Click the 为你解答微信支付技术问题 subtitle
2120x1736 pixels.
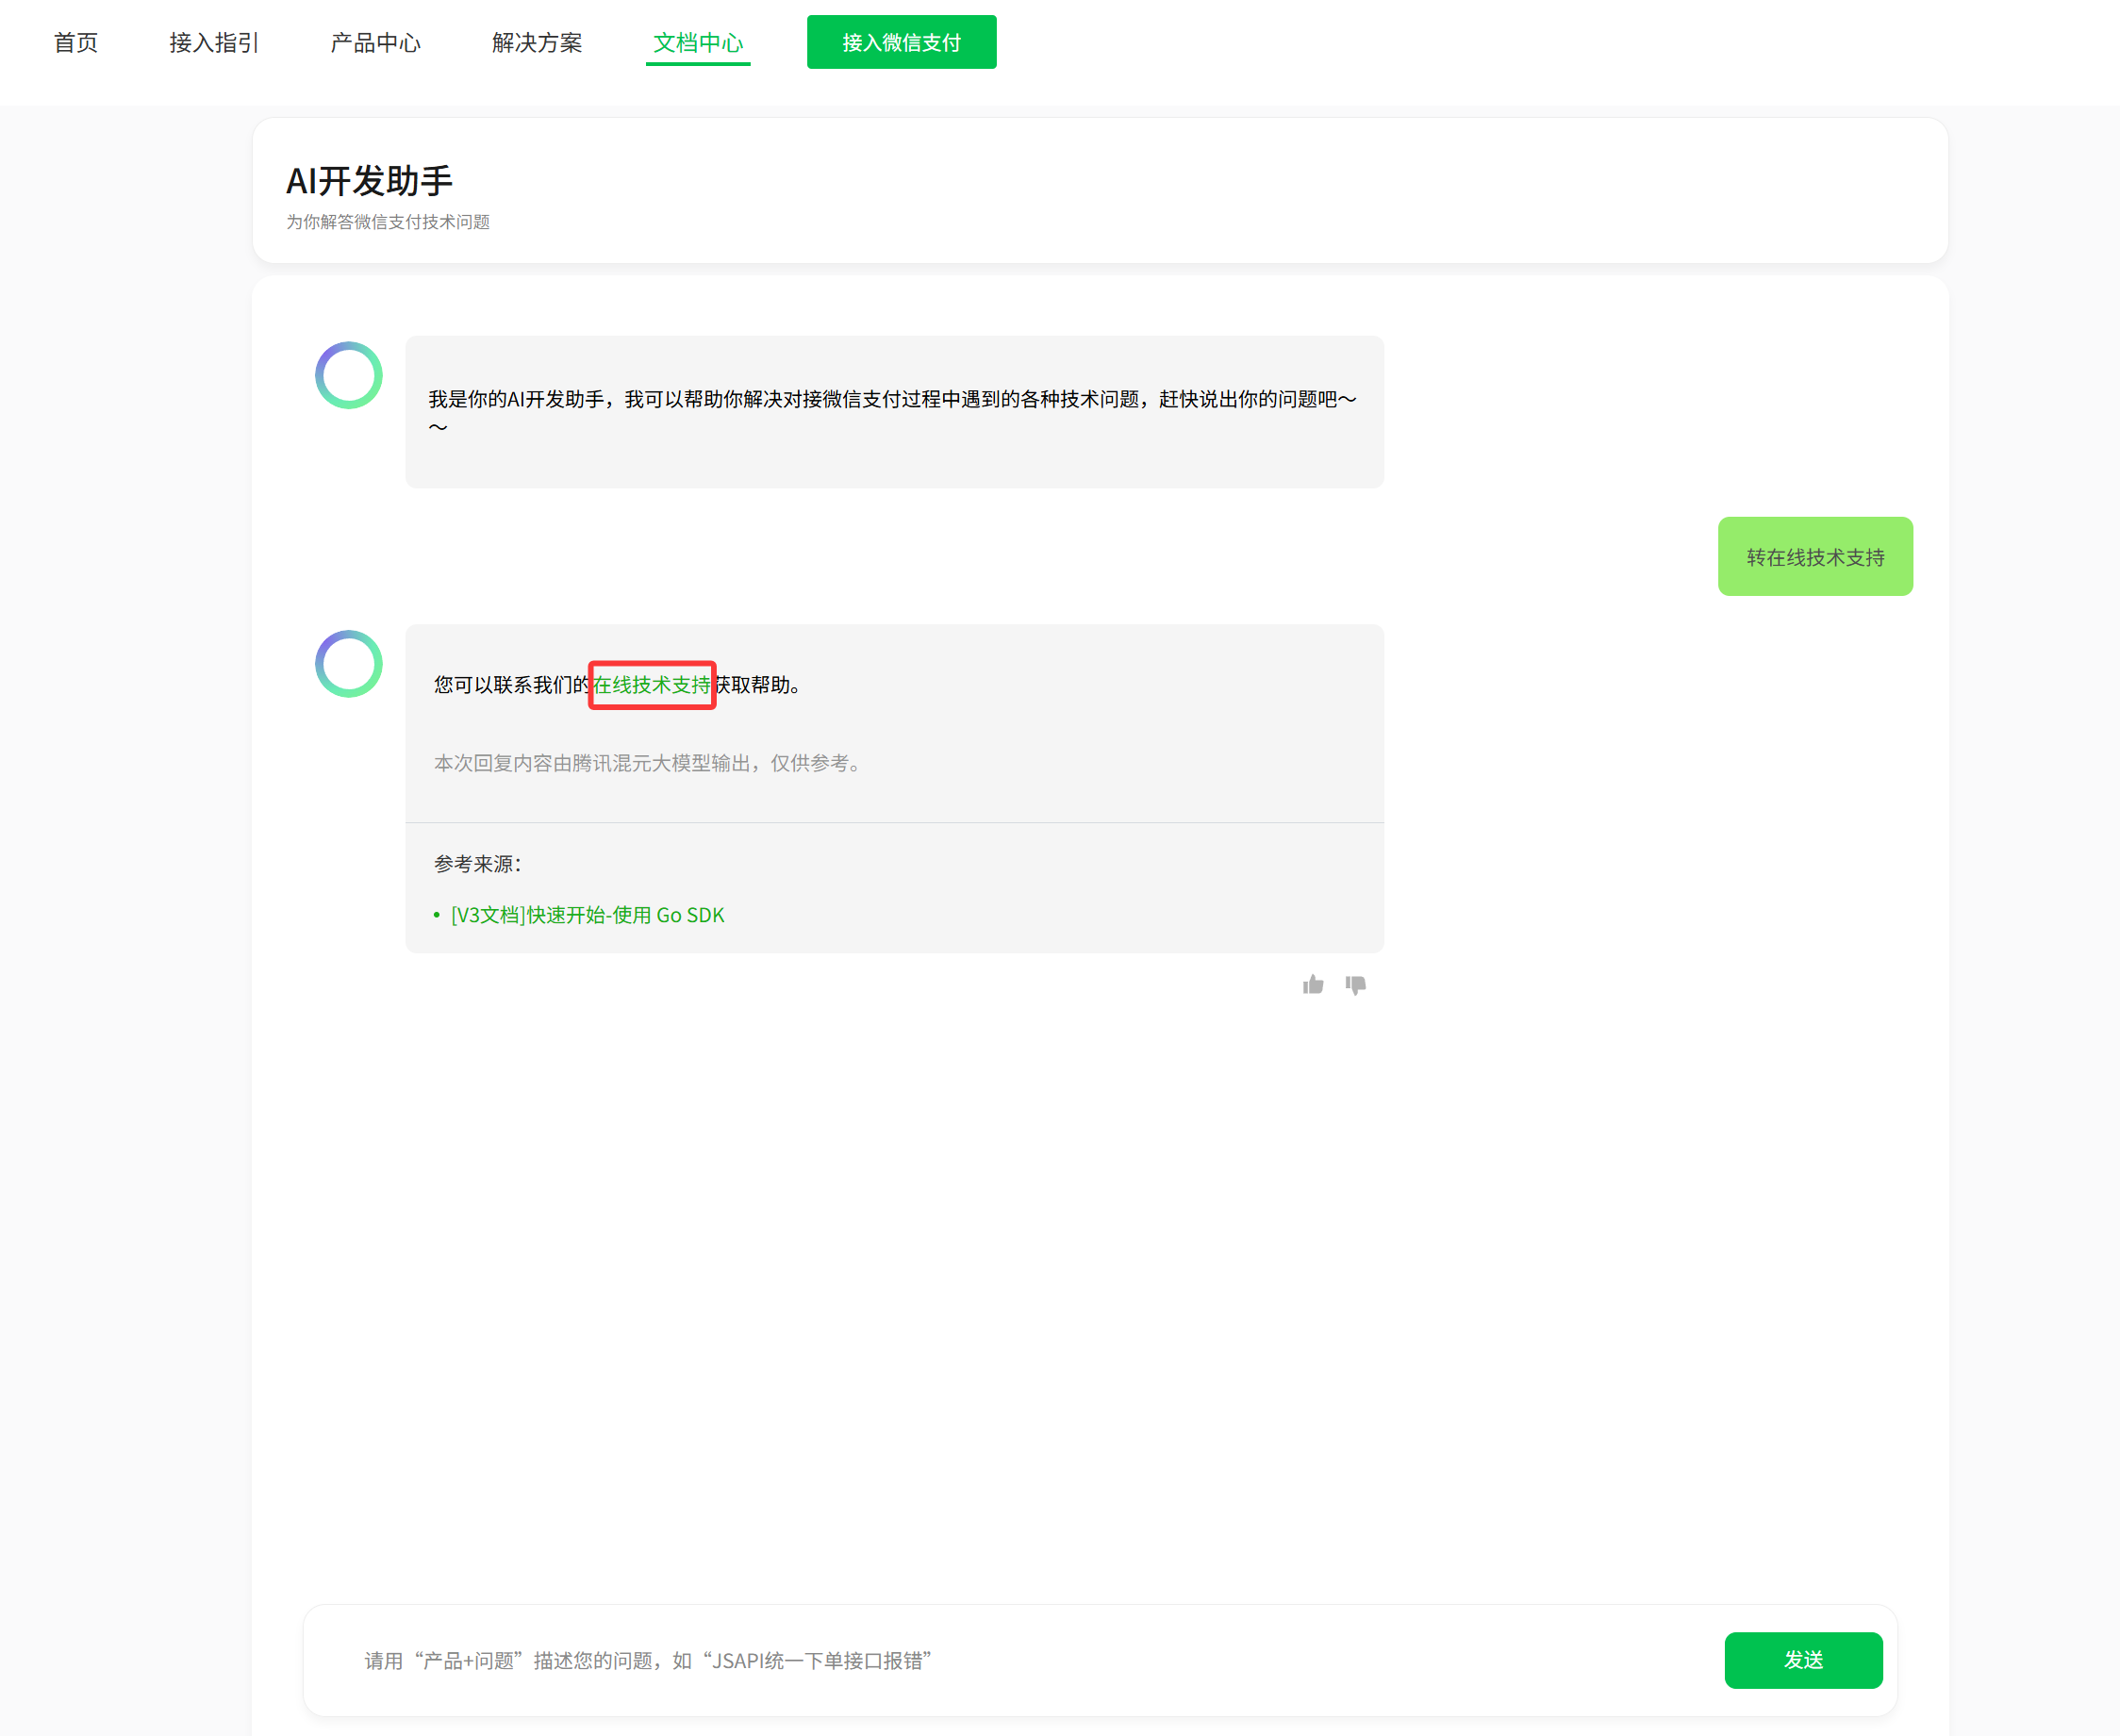click(388, 222)
